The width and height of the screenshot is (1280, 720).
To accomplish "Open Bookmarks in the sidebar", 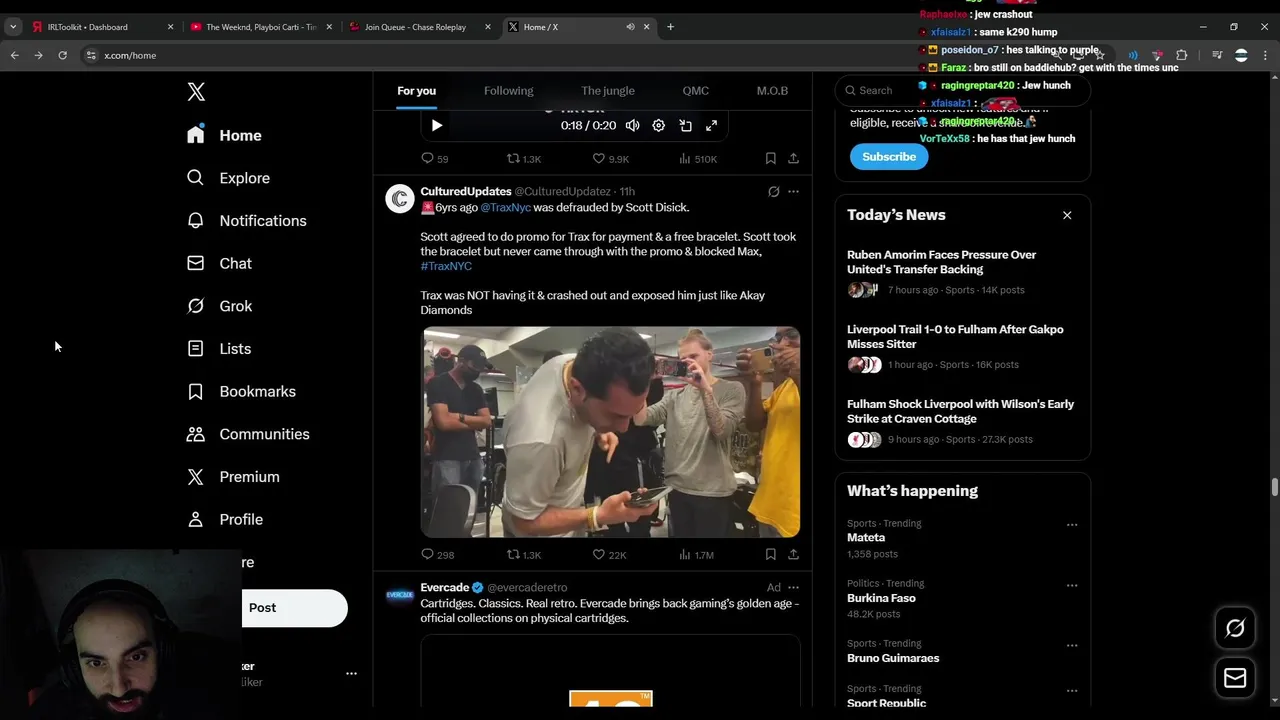I will [241, 391].
